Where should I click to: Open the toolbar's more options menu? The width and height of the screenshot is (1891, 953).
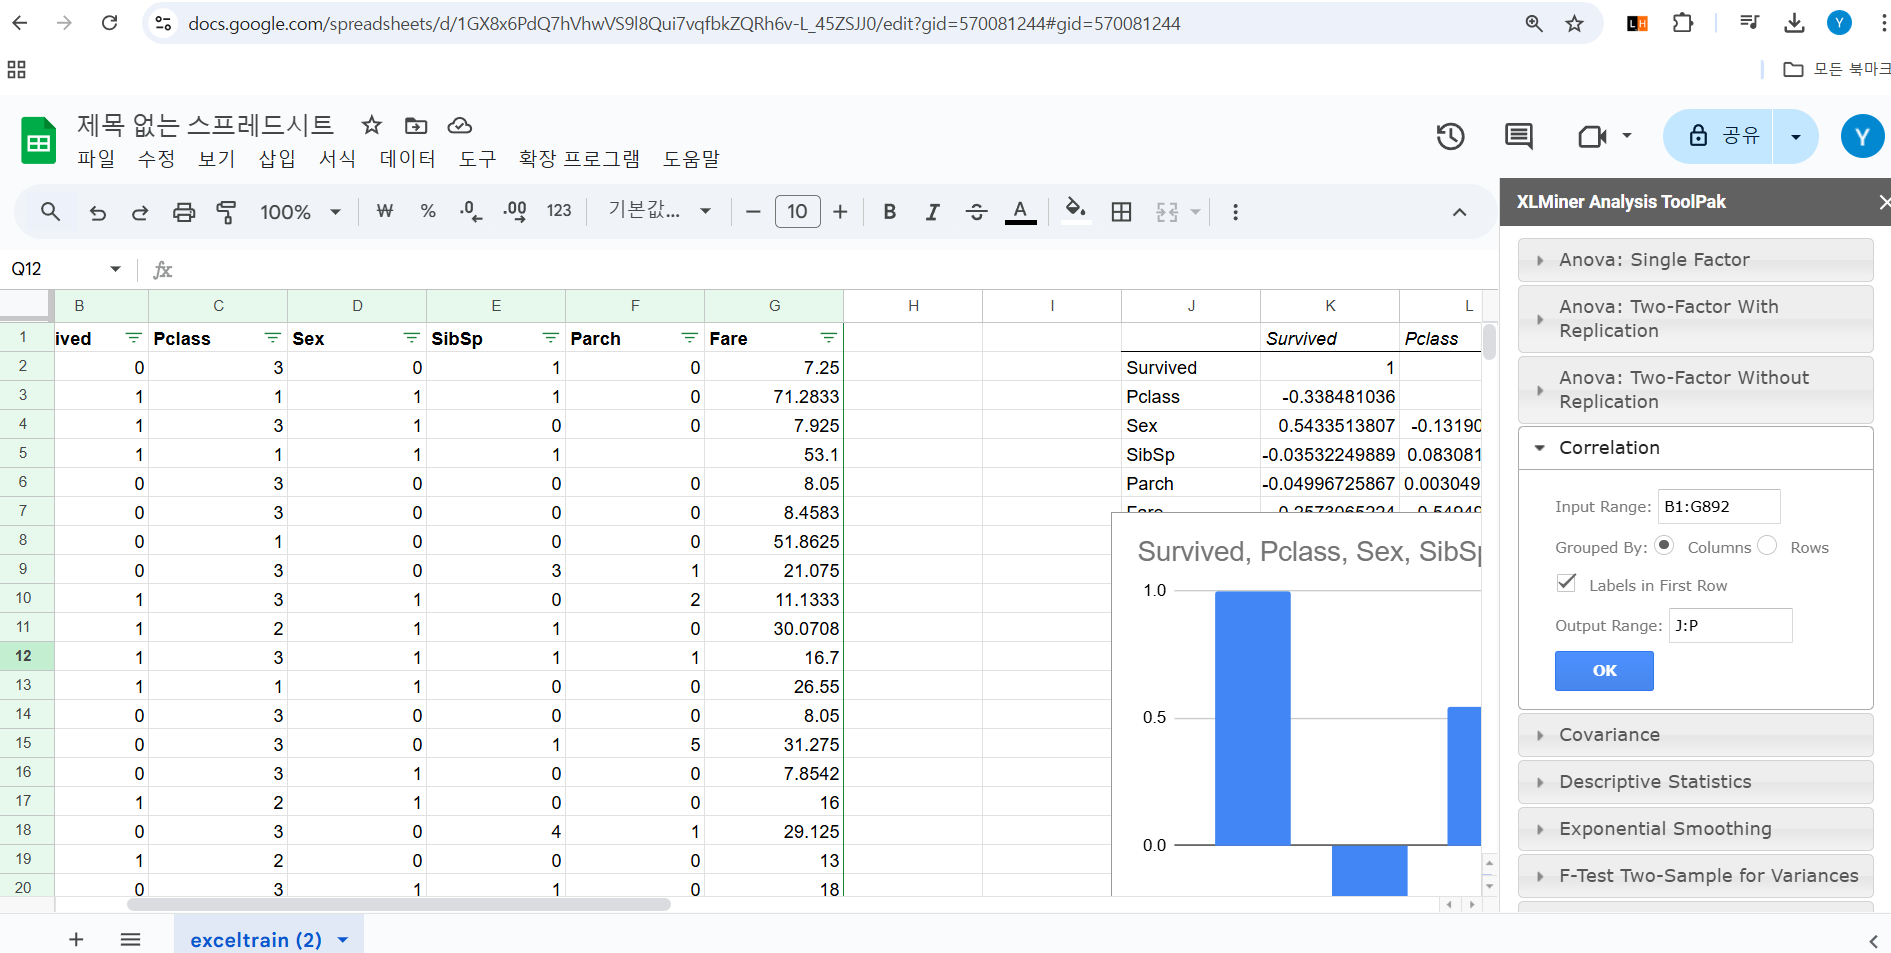click(x=1236, y=212)
